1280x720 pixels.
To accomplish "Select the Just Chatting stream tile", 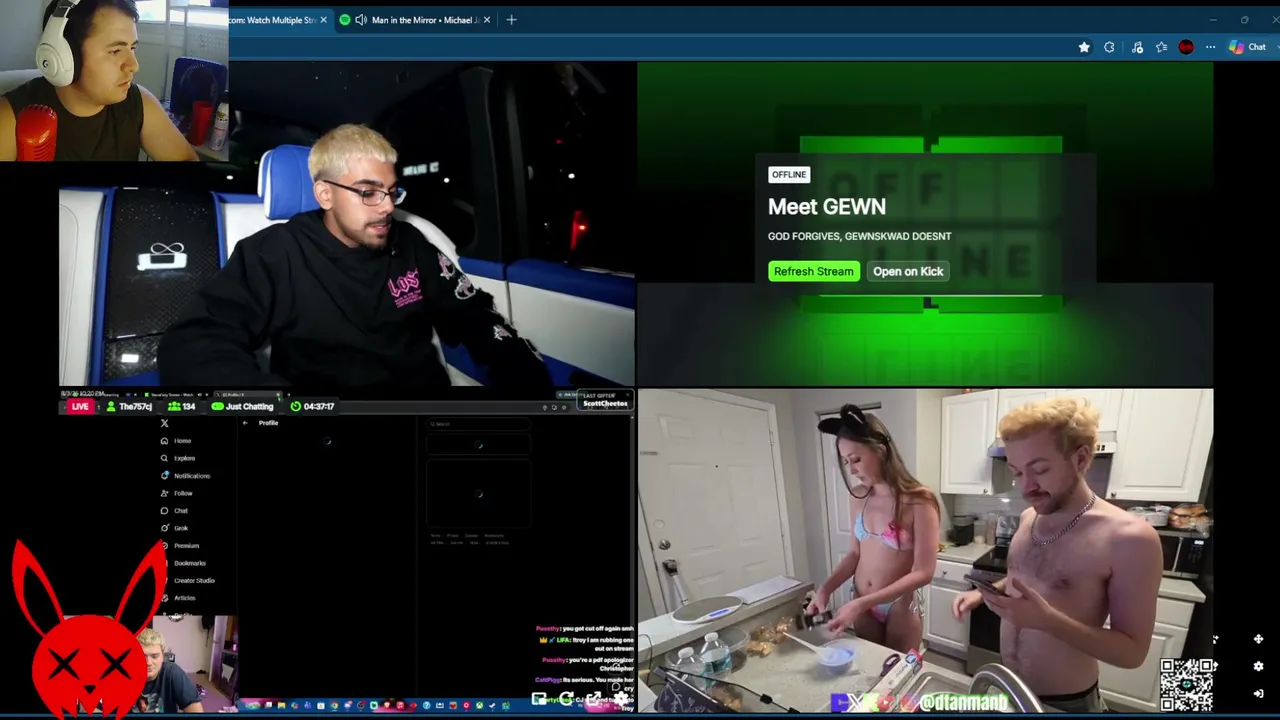I will [x=346, y=551].
